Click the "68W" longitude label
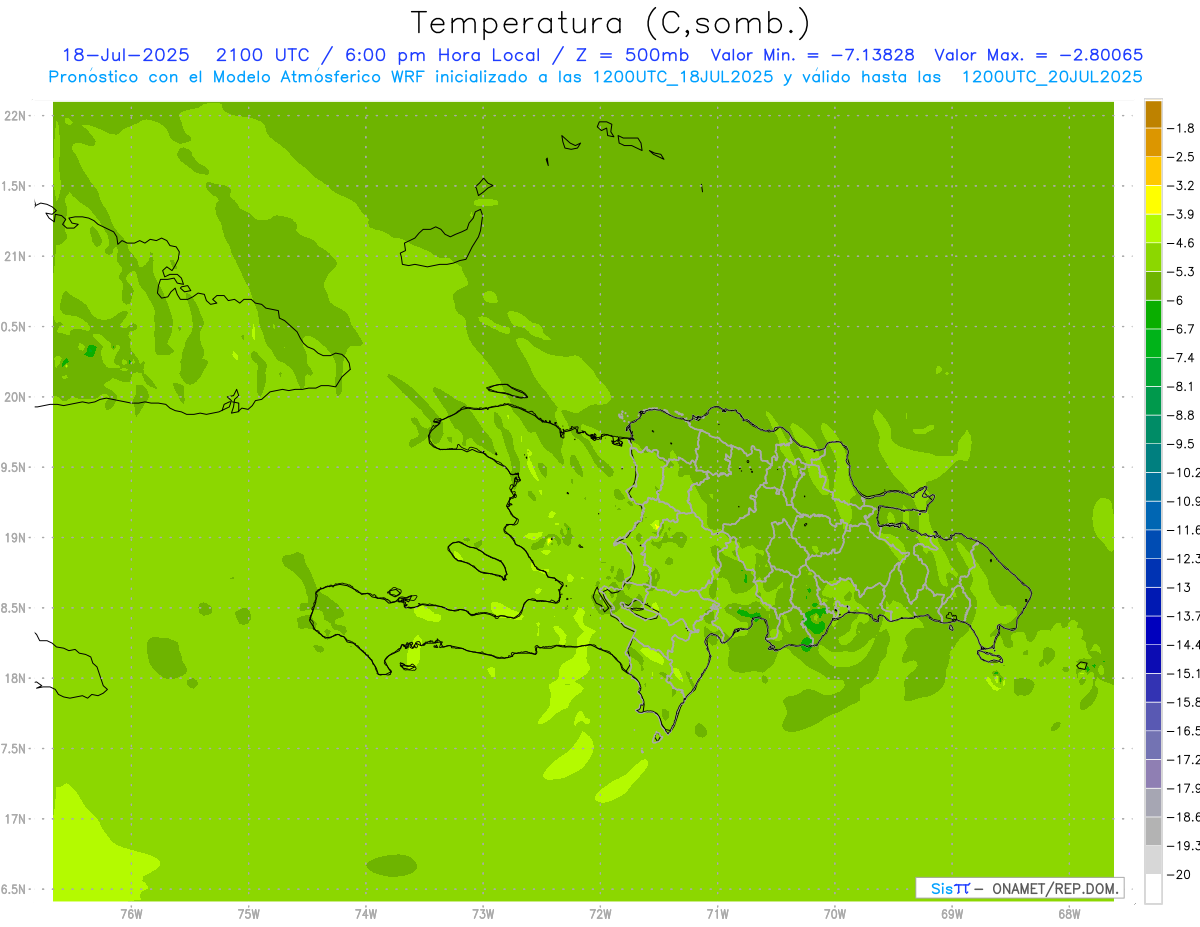1200x927 pixels. (x=1068, y=913)
